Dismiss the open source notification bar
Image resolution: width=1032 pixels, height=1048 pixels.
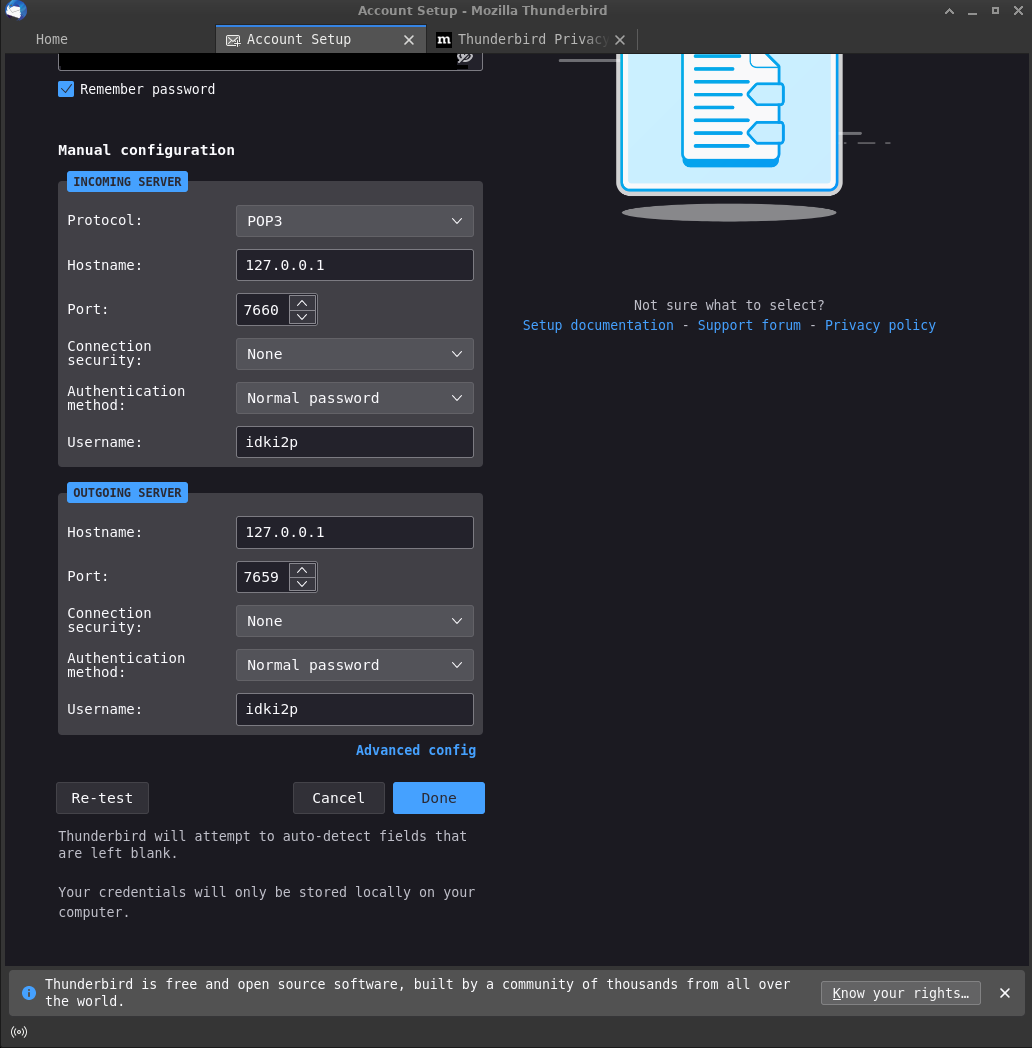pos(1005,993)
